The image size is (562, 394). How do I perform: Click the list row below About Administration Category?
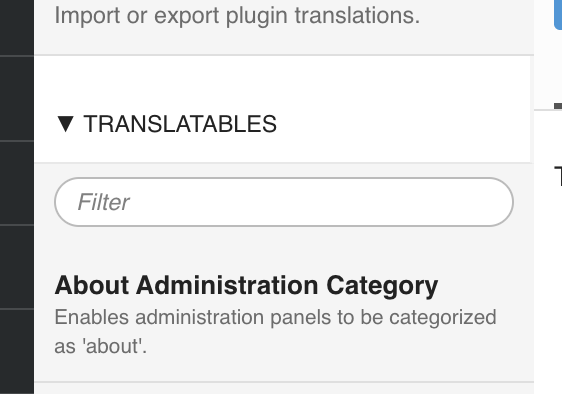(x=284, y=388)
